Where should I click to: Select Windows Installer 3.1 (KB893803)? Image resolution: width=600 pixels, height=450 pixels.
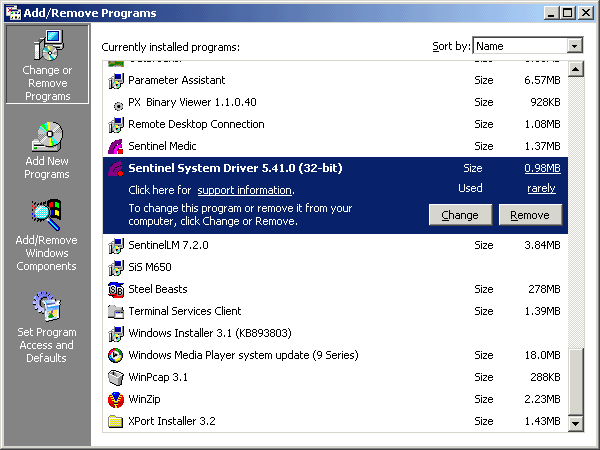click(x=335, y=333)
